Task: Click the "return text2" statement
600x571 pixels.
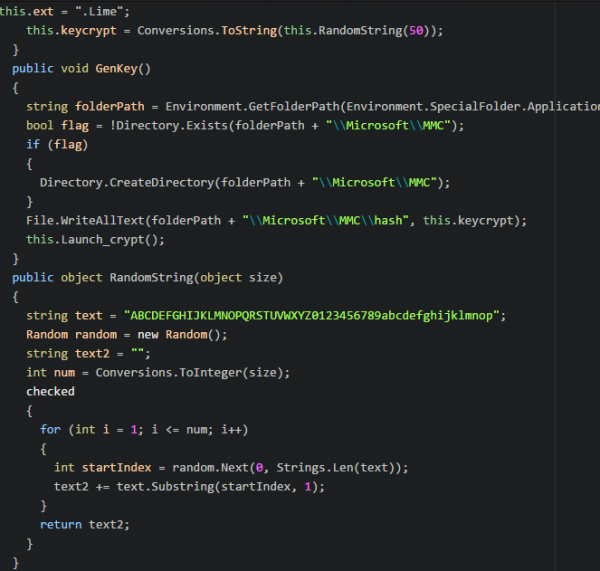Action: (x=85, y=524)
